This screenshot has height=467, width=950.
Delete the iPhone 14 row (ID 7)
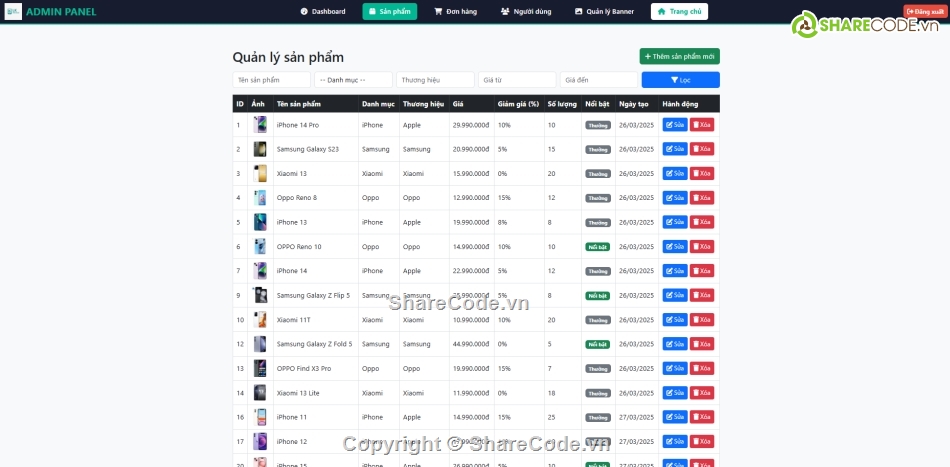[702, 271]
